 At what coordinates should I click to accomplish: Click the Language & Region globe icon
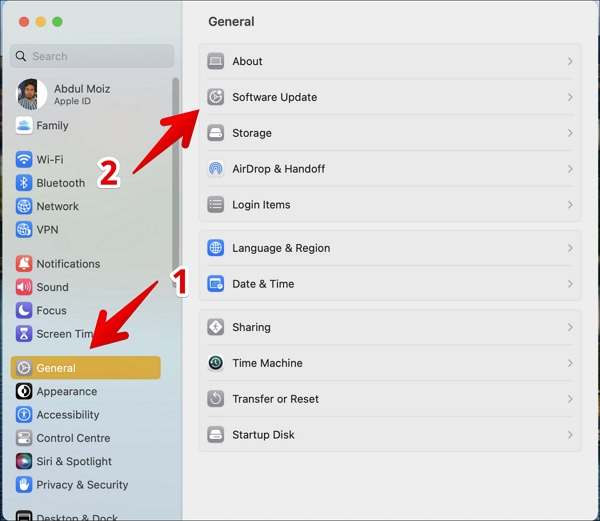215,248
